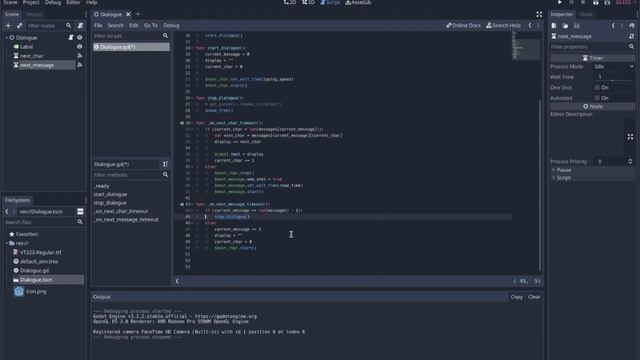
Task: Toggle visibility of Dialogue node
Action: click(x=80, y=38)
